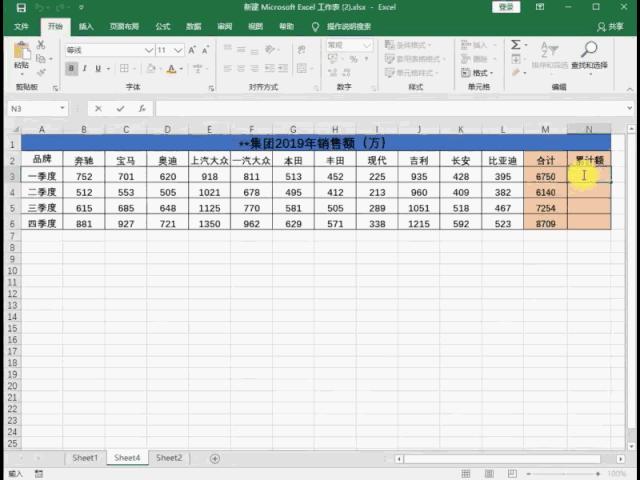Viewport: 640px width, 480px height.
Task: Open the Format as Table menu
Action: [x=414, y=59]
